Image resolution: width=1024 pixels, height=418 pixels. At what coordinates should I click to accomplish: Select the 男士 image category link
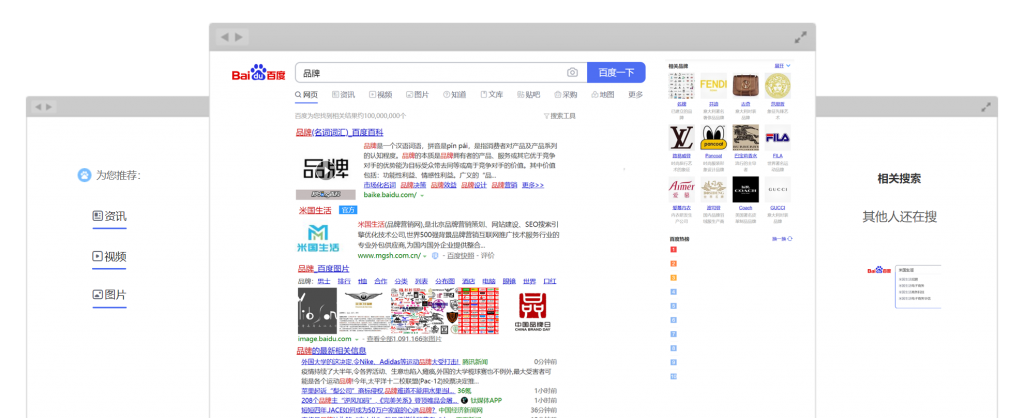tap(324, 281)
